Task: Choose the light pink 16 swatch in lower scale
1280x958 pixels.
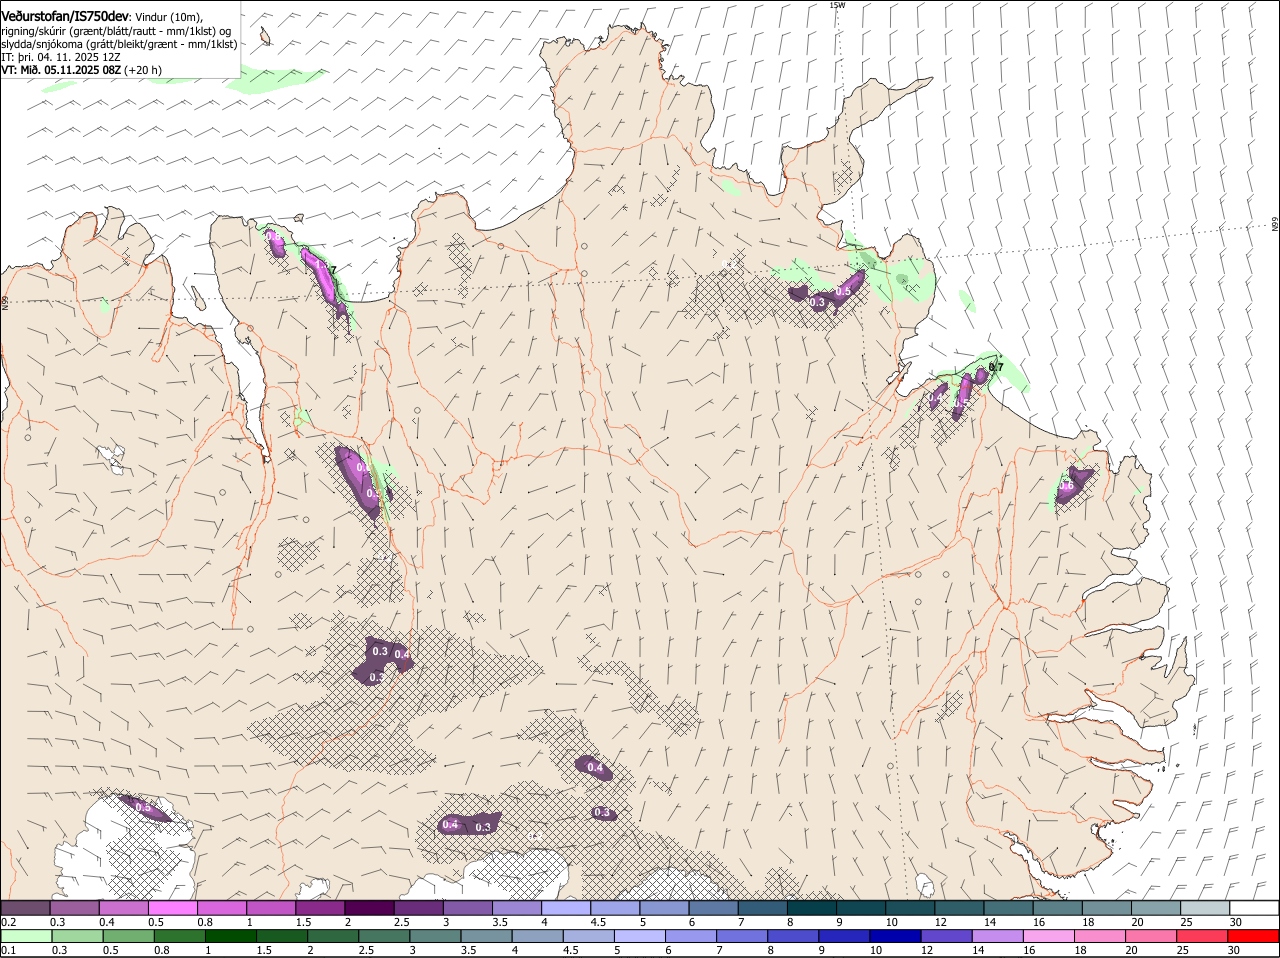Action: coord(1049,936)
